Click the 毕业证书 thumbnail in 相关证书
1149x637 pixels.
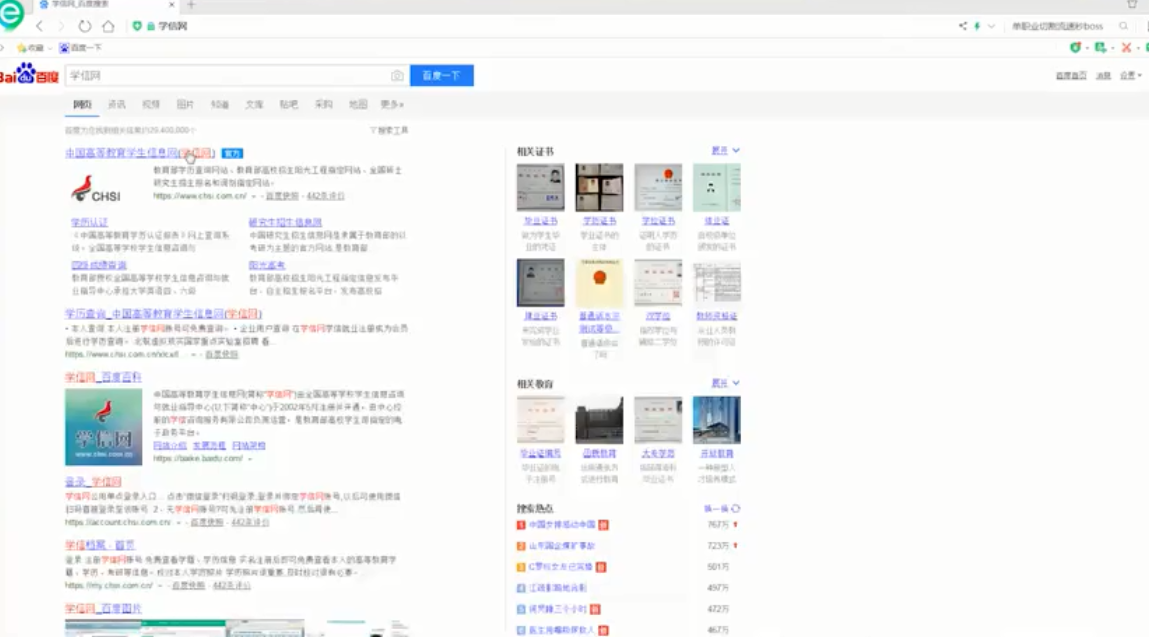click(540, 188)
